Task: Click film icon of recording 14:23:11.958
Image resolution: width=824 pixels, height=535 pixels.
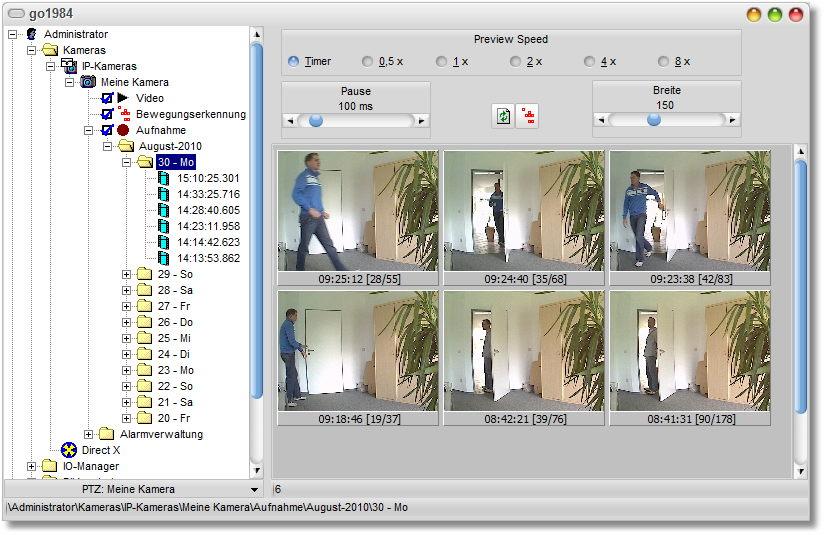Action: point(164,226)
